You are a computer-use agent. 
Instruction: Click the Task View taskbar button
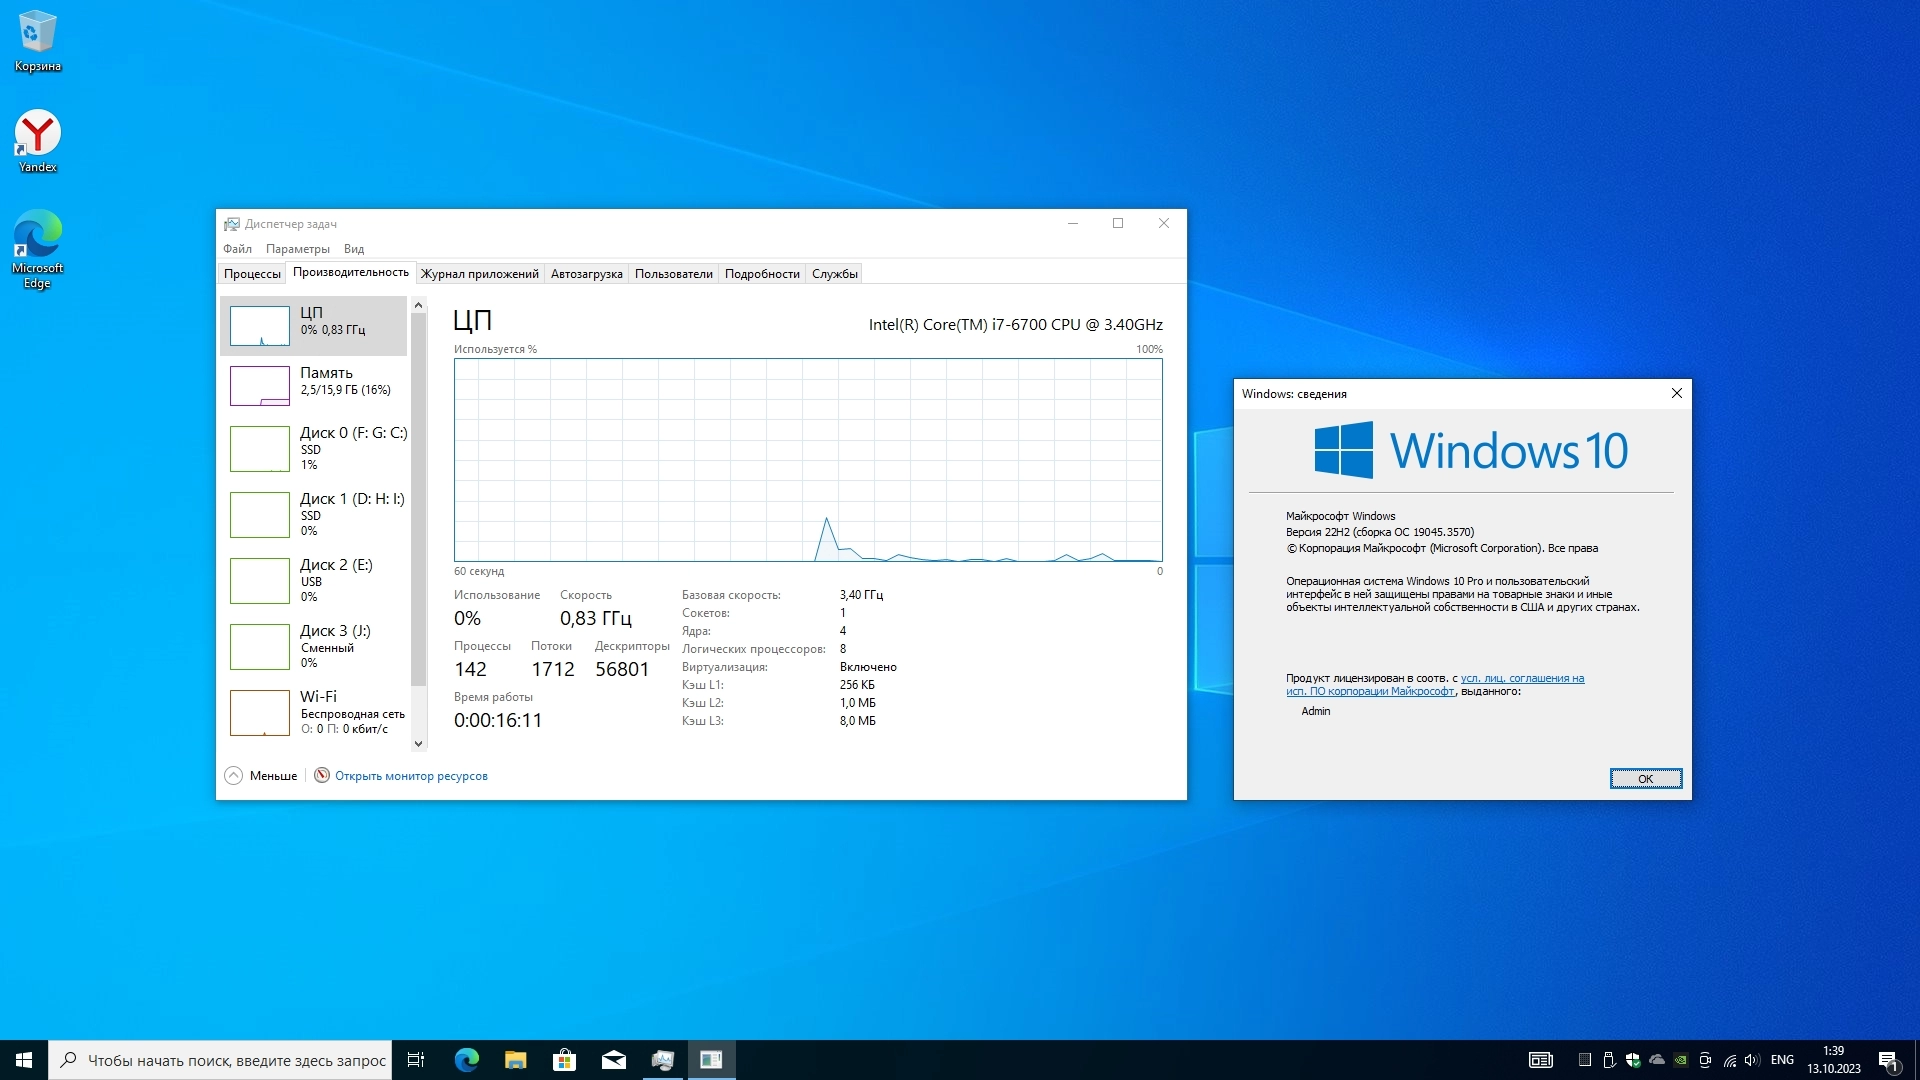pyautogui.click(x=416, y=1060)
